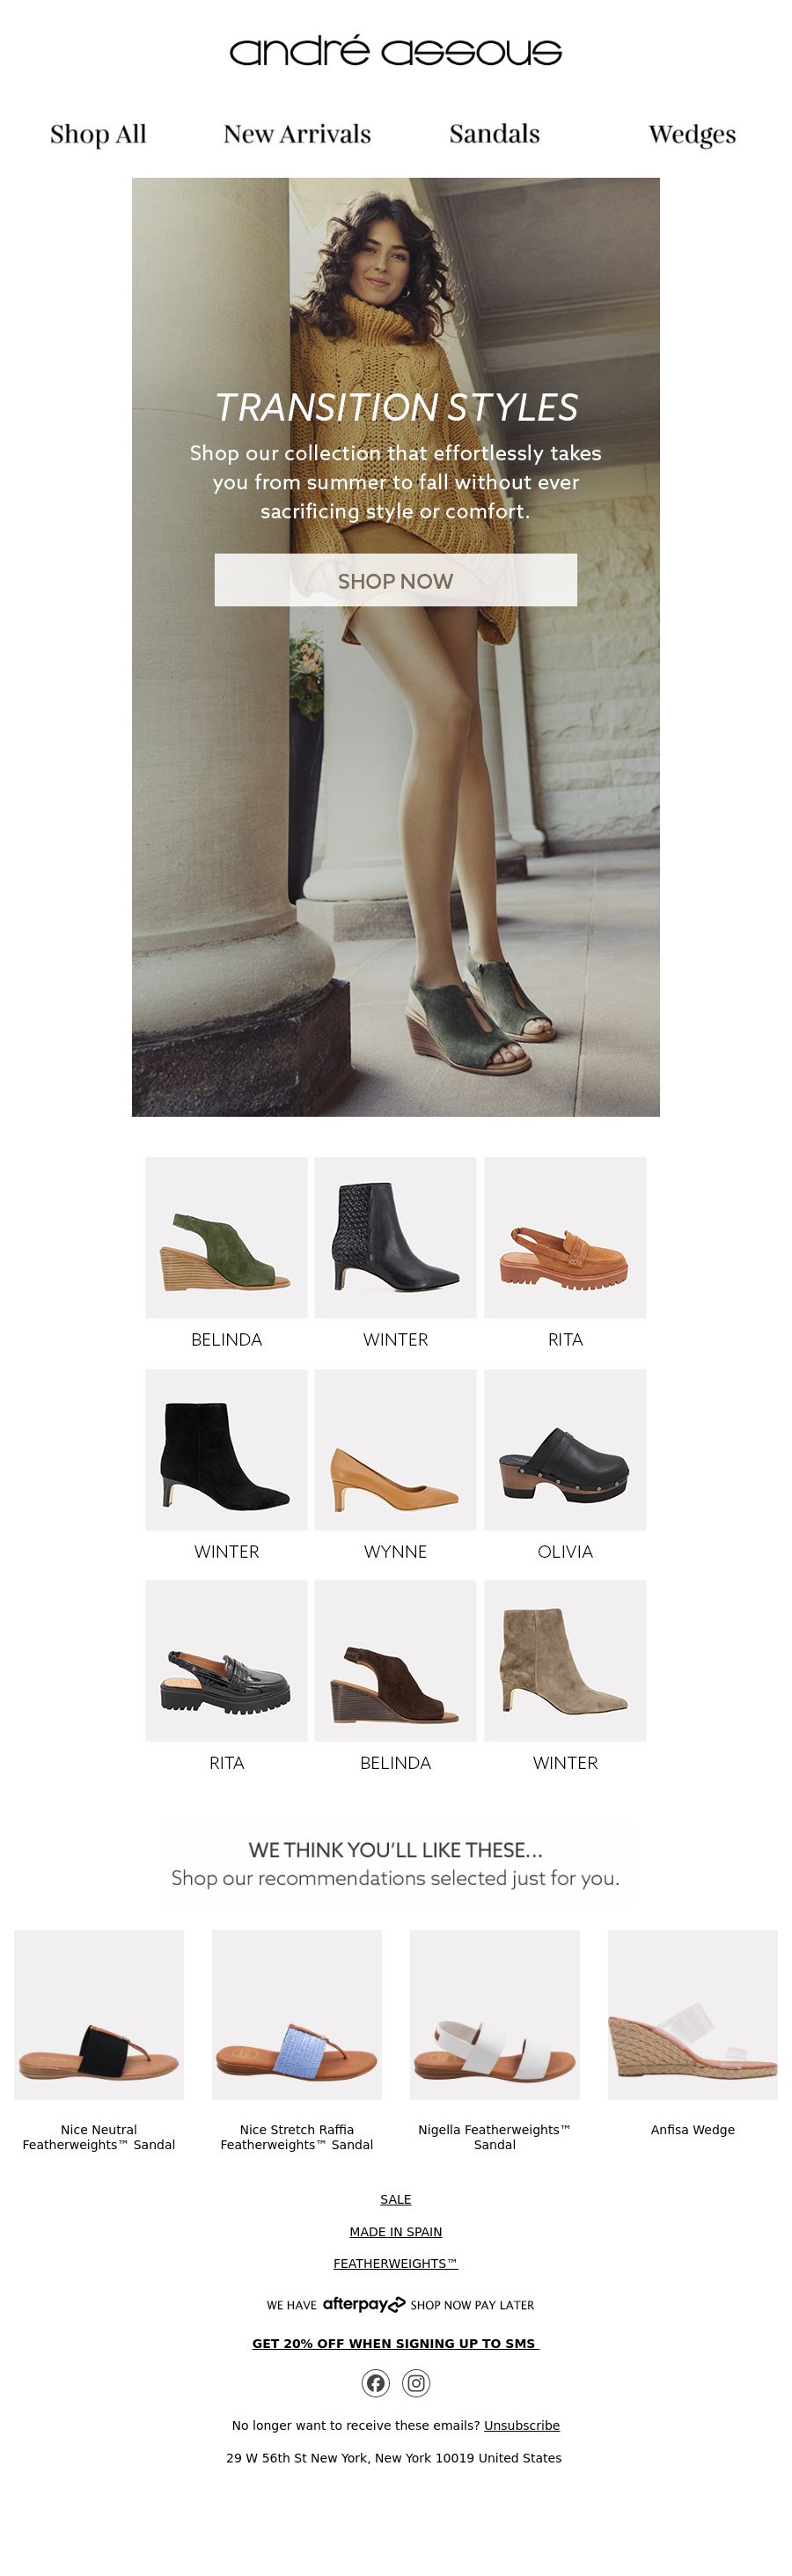Open the Anfisa Wedge recommendation
792x2576 pixels.
click(693, 2015)
